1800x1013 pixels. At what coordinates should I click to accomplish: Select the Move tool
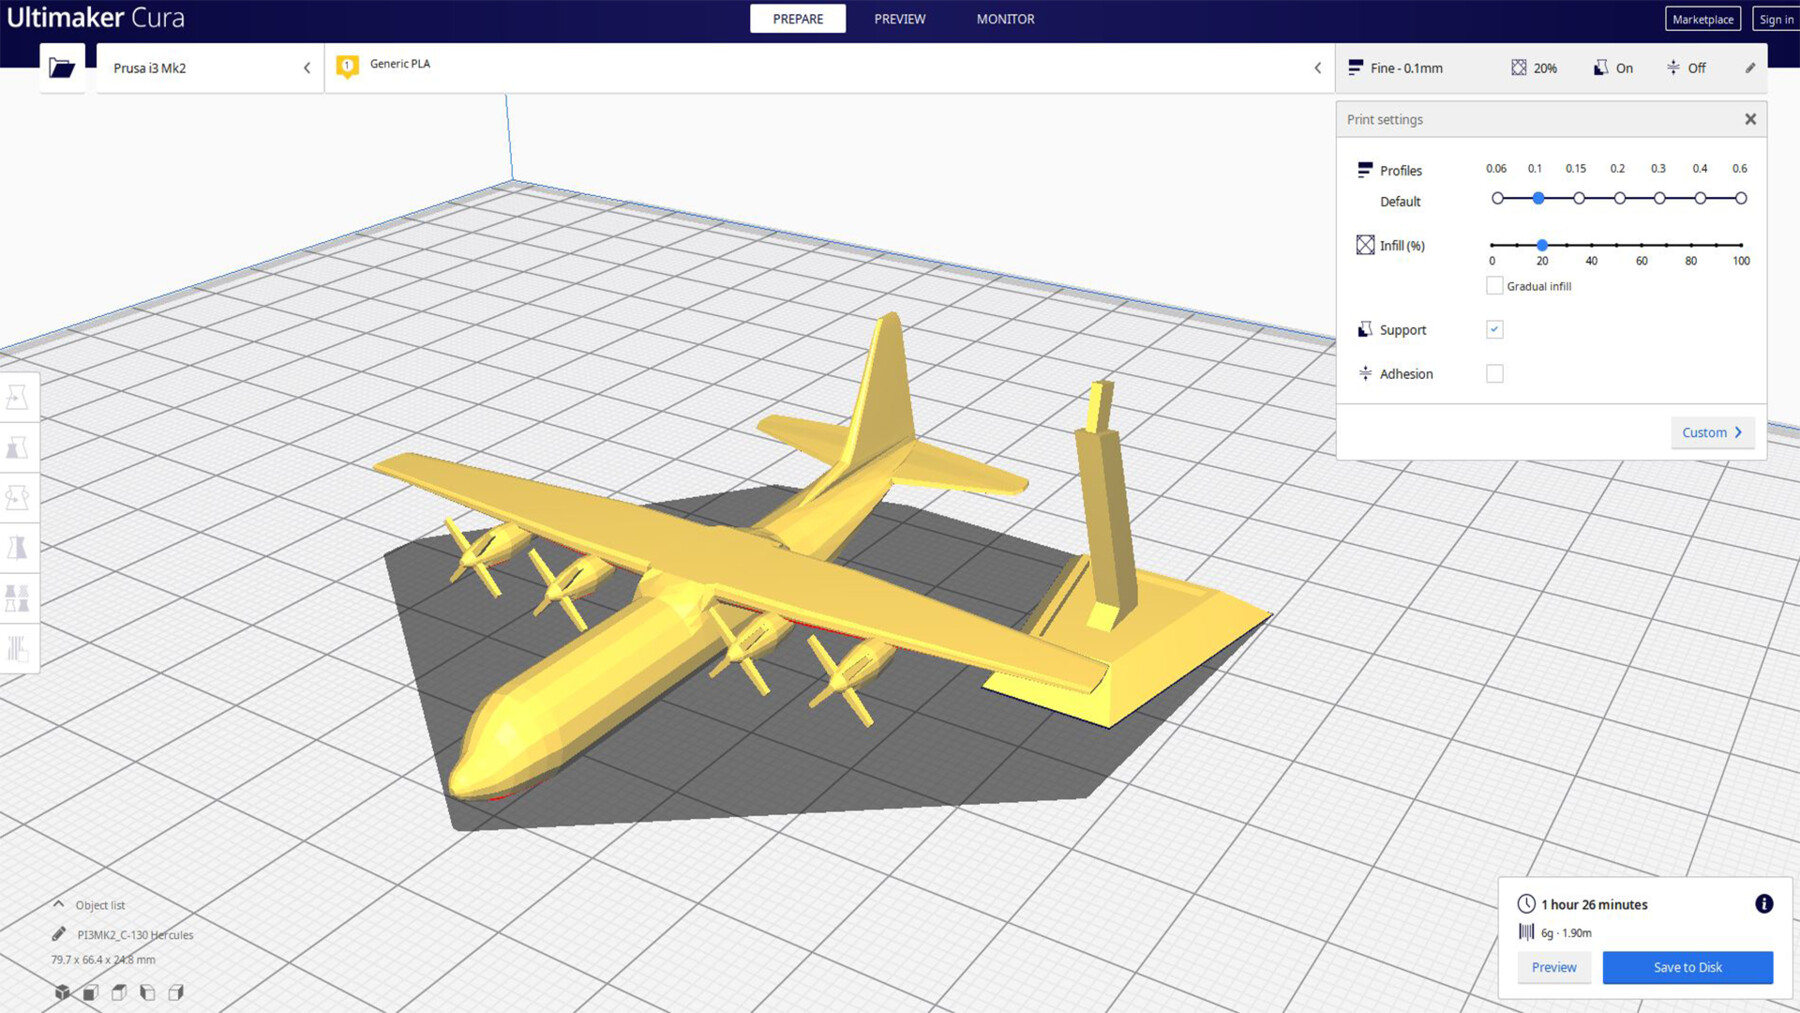click(18, 397)
